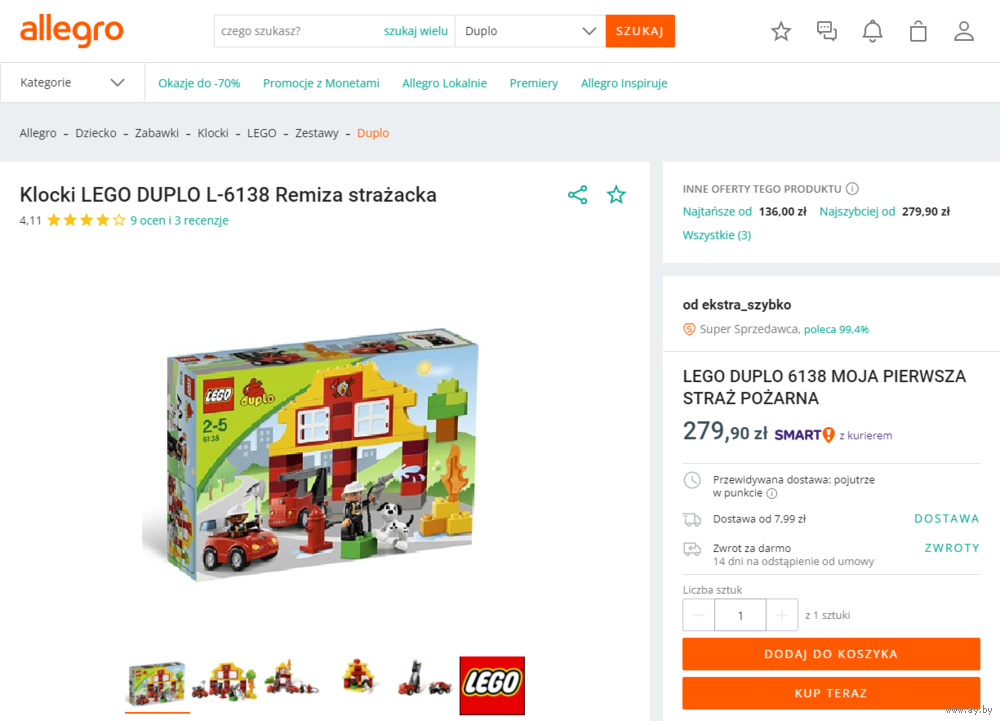
Task: Select the LEGO logo thumbnail
Action: pos(492,685)
